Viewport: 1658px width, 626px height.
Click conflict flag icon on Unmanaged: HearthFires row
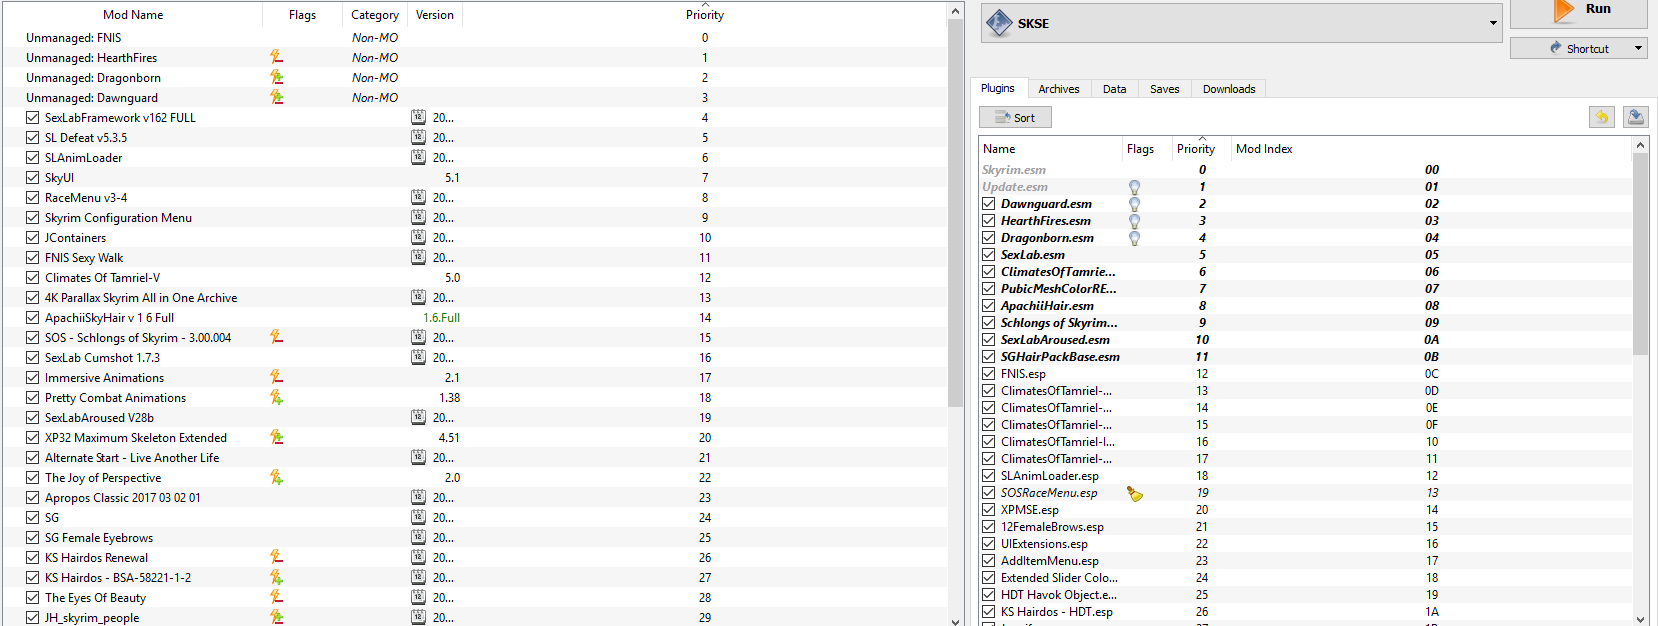pos(277,57)
